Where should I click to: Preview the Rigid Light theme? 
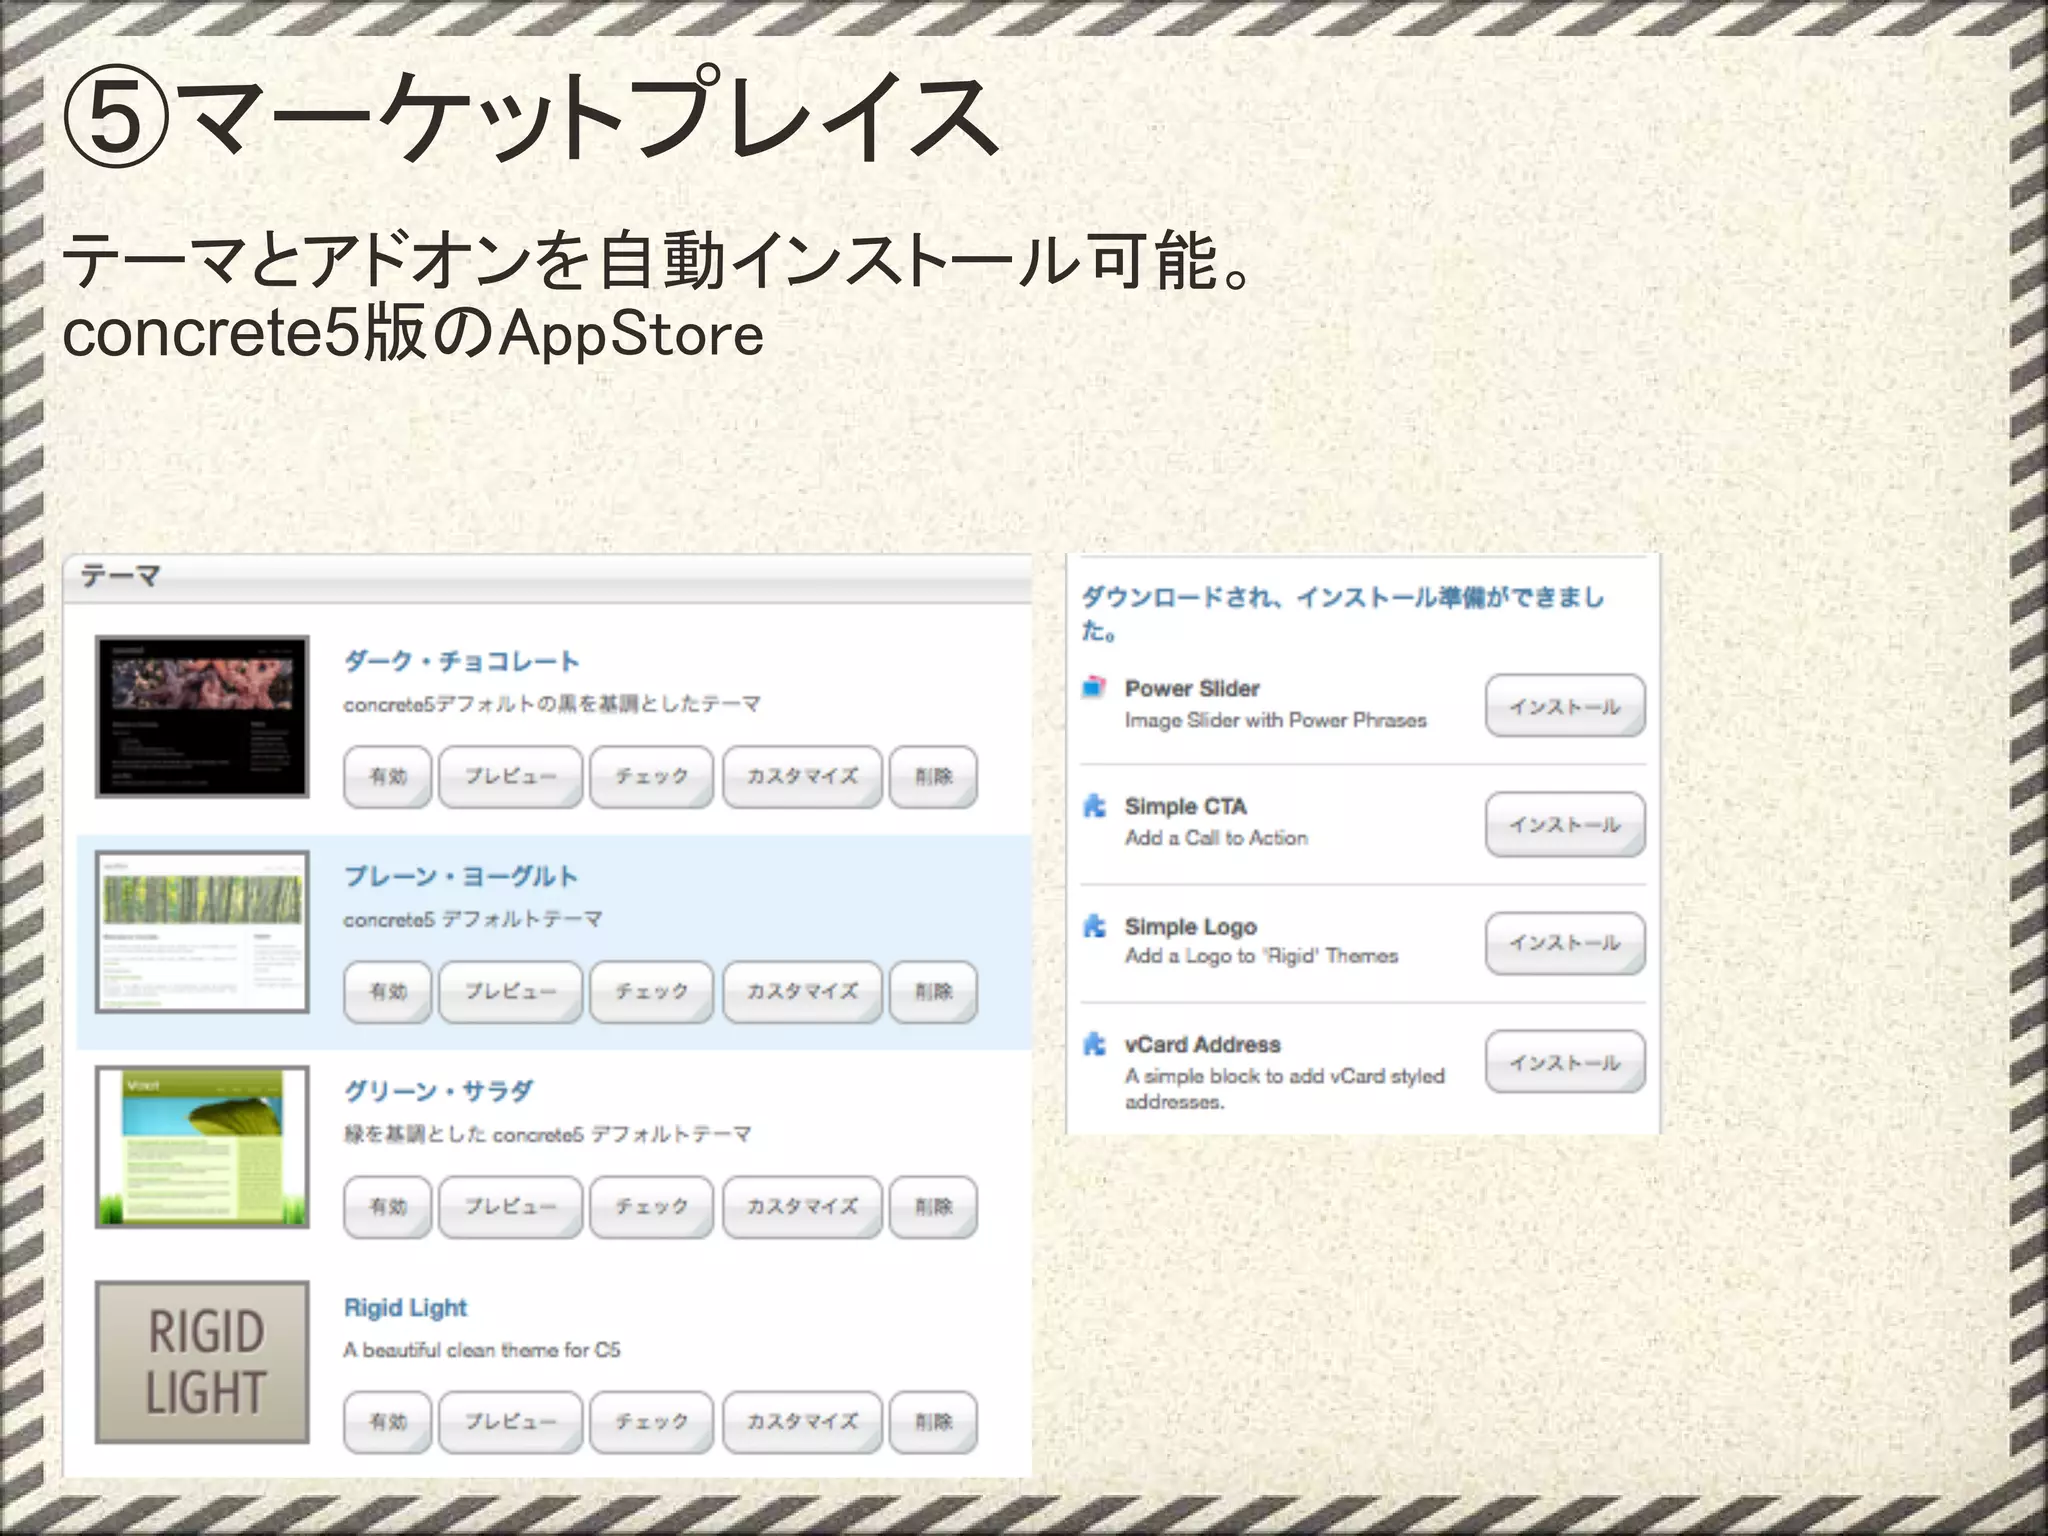tap(510, 1421)
